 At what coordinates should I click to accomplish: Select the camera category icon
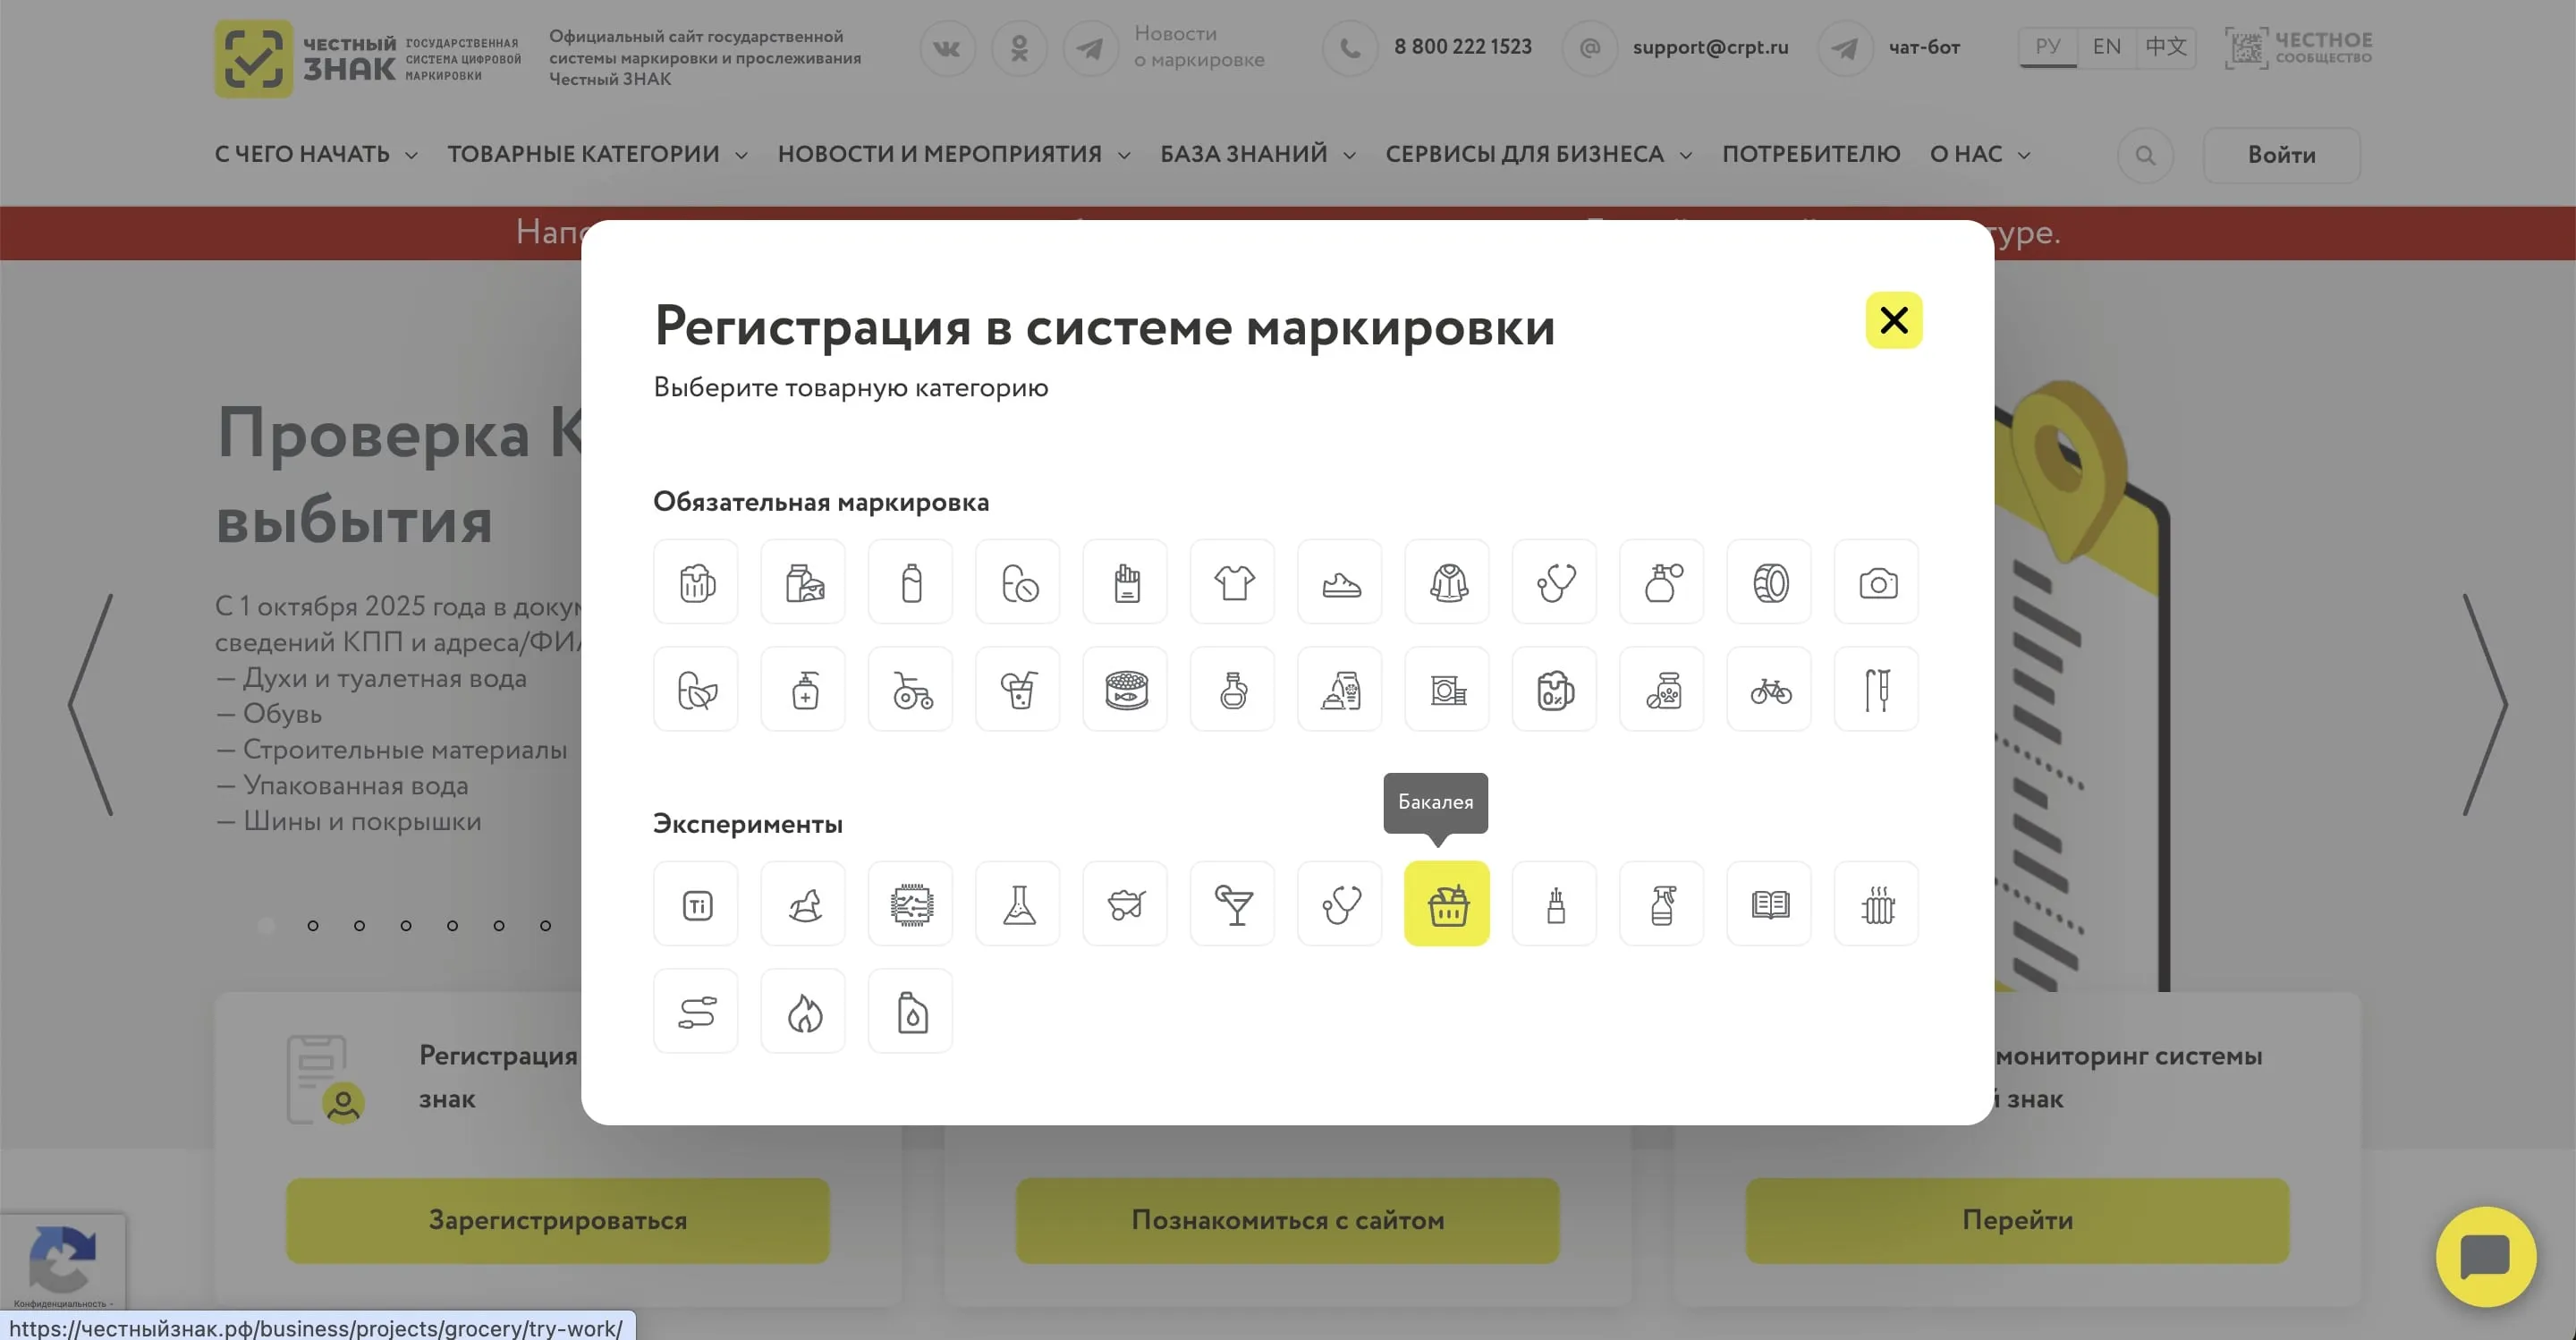point(1876,582)
